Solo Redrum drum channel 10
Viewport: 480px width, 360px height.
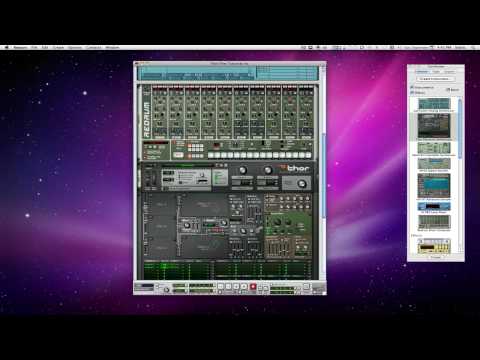(306, 87)
